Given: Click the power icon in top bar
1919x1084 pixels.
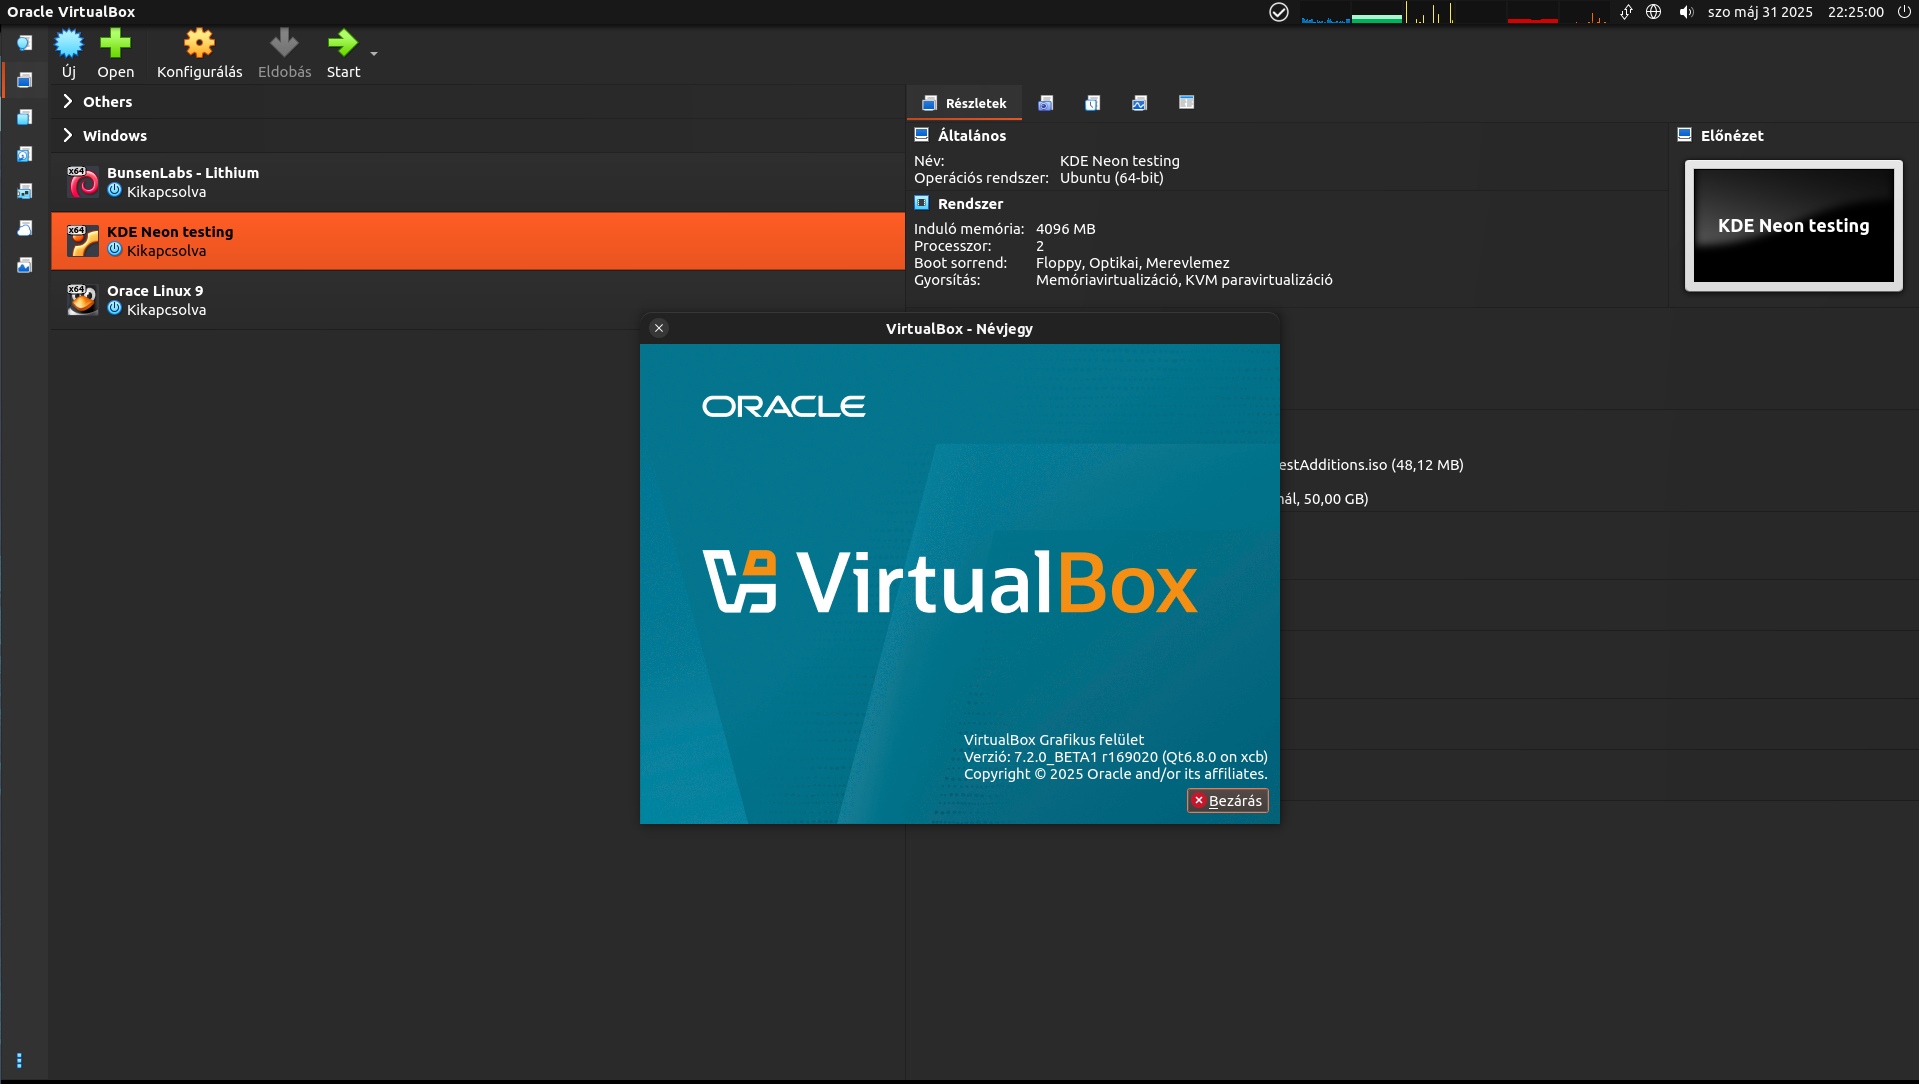Looking at the screenshot, I should pos(1904,12).
